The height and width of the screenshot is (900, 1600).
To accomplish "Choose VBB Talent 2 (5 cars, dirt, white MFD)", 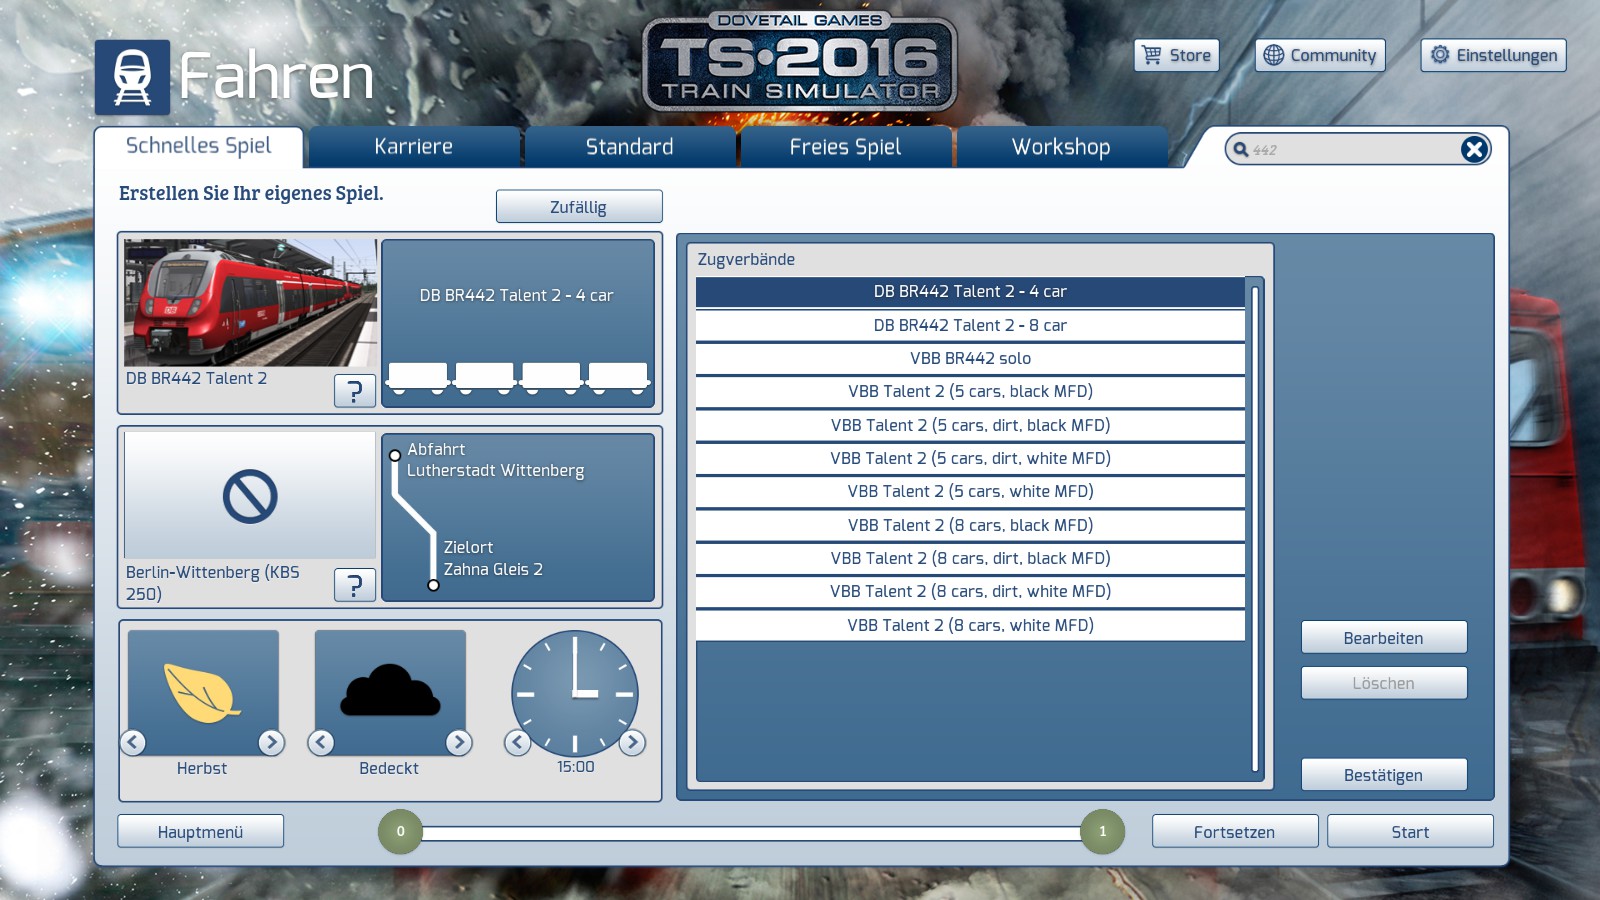I will pyautogui.click(x=970, y=458).
